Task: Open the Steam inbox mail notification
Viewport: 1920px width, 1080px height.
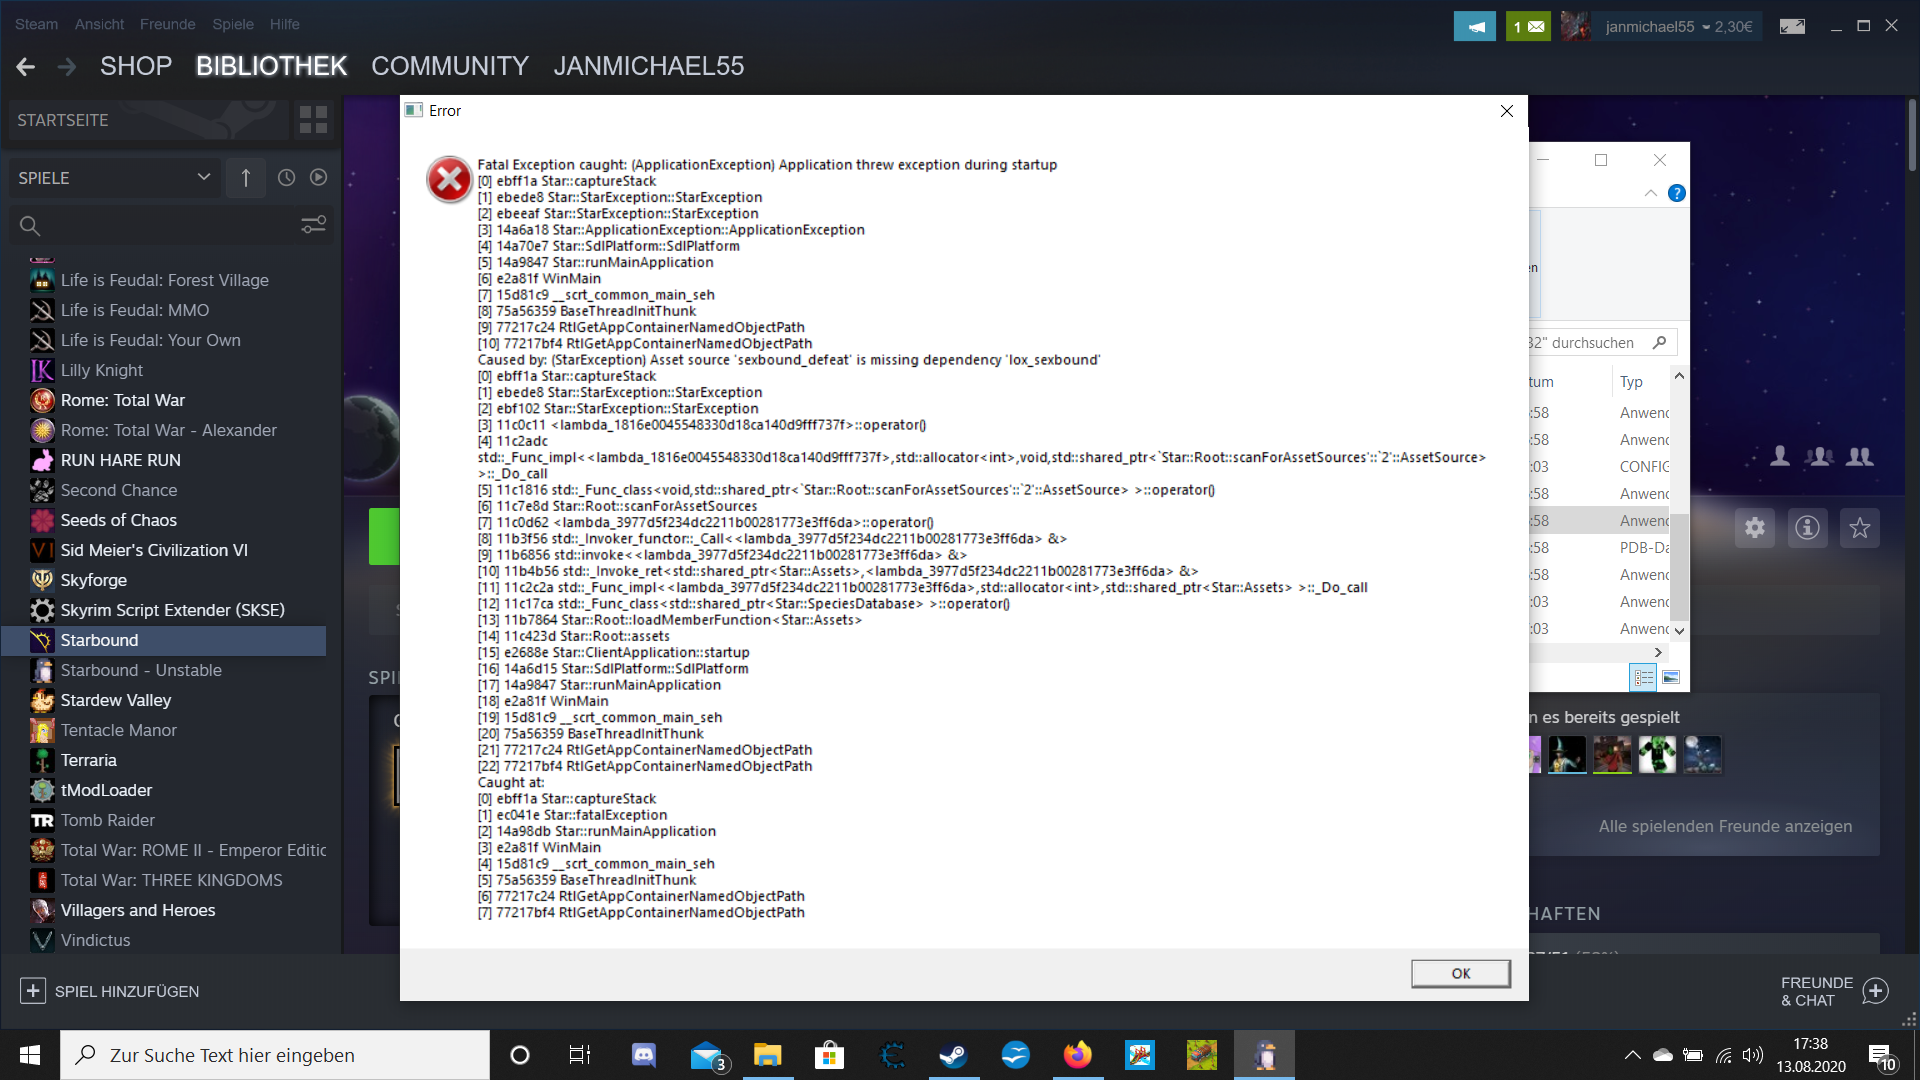Action: (1528, 27)
